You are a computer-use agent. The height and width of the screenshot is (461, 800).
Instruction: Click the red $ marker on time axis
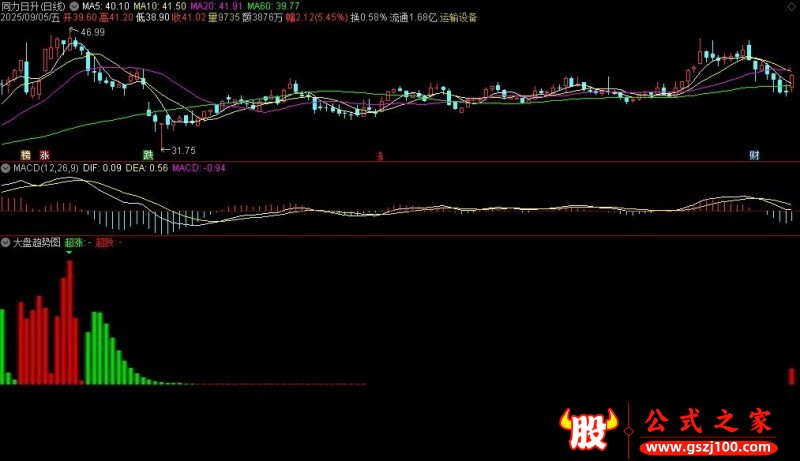click(380, 156)
